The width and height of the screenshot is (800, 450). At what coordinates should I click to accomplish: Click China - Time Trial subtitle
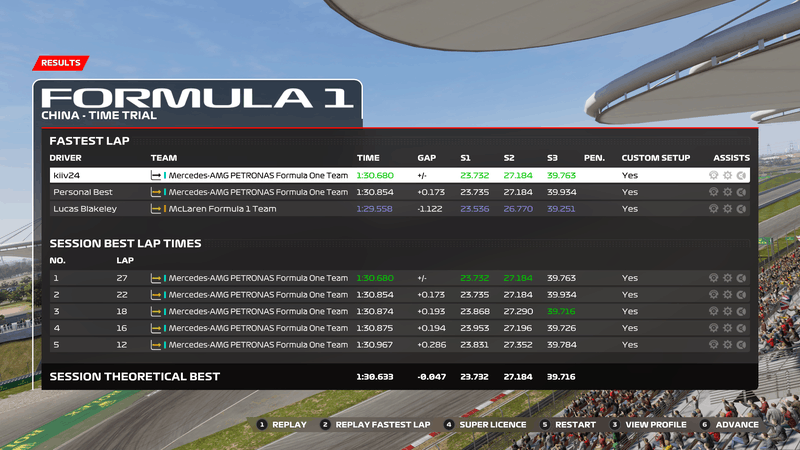pos(99,115)
